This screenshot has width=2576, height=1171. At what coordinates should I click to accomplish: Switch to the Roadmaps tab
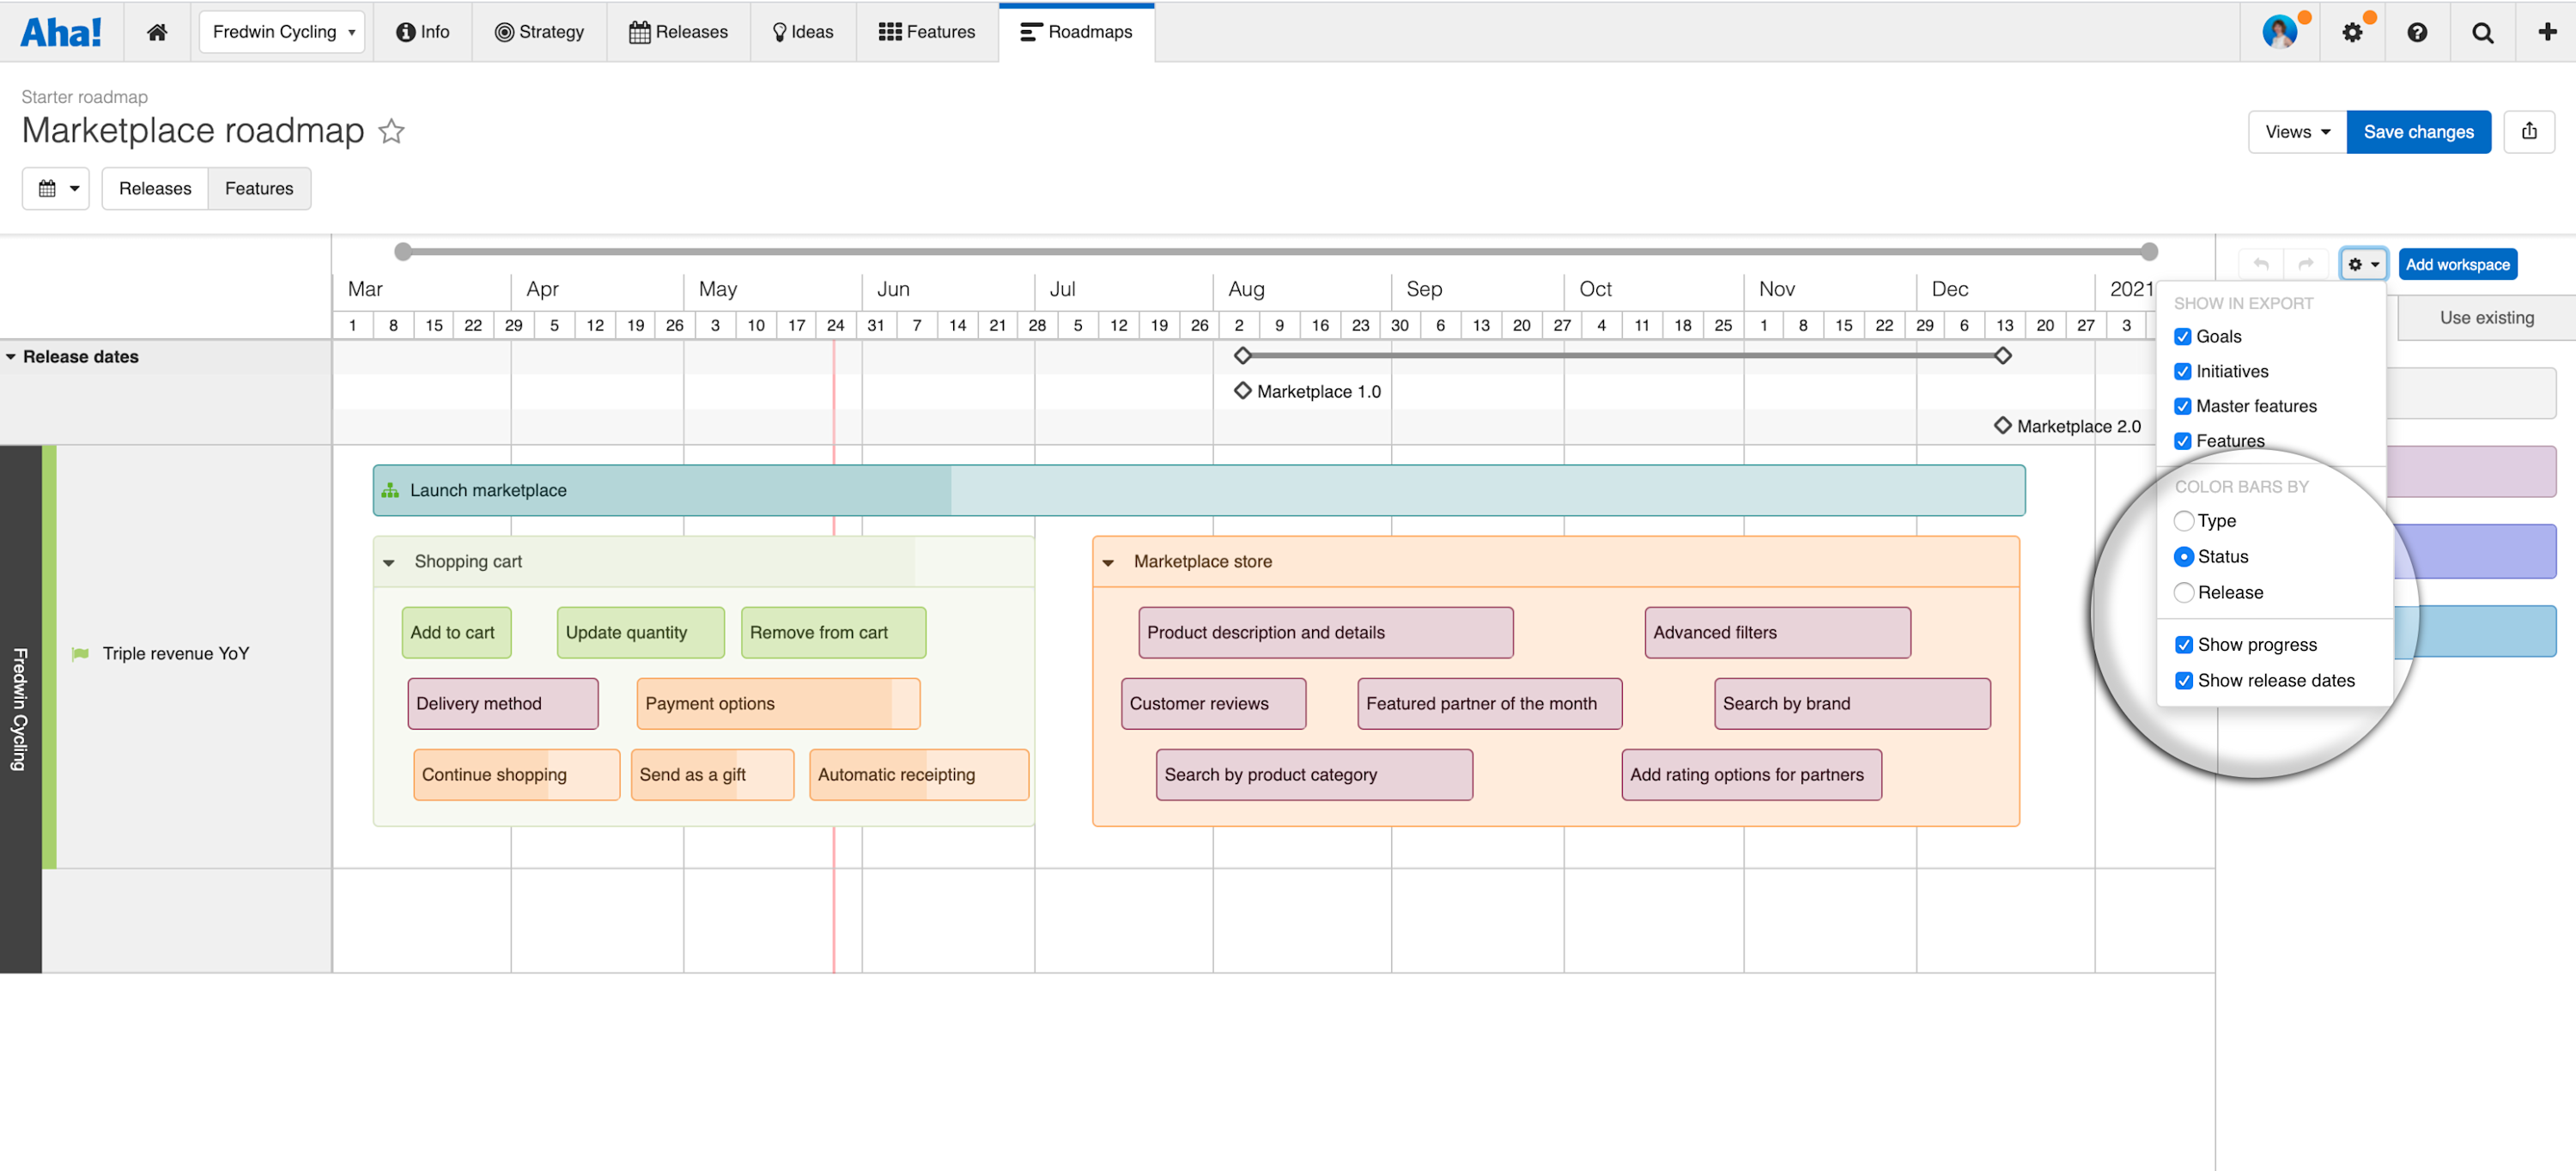(1077, 31)
